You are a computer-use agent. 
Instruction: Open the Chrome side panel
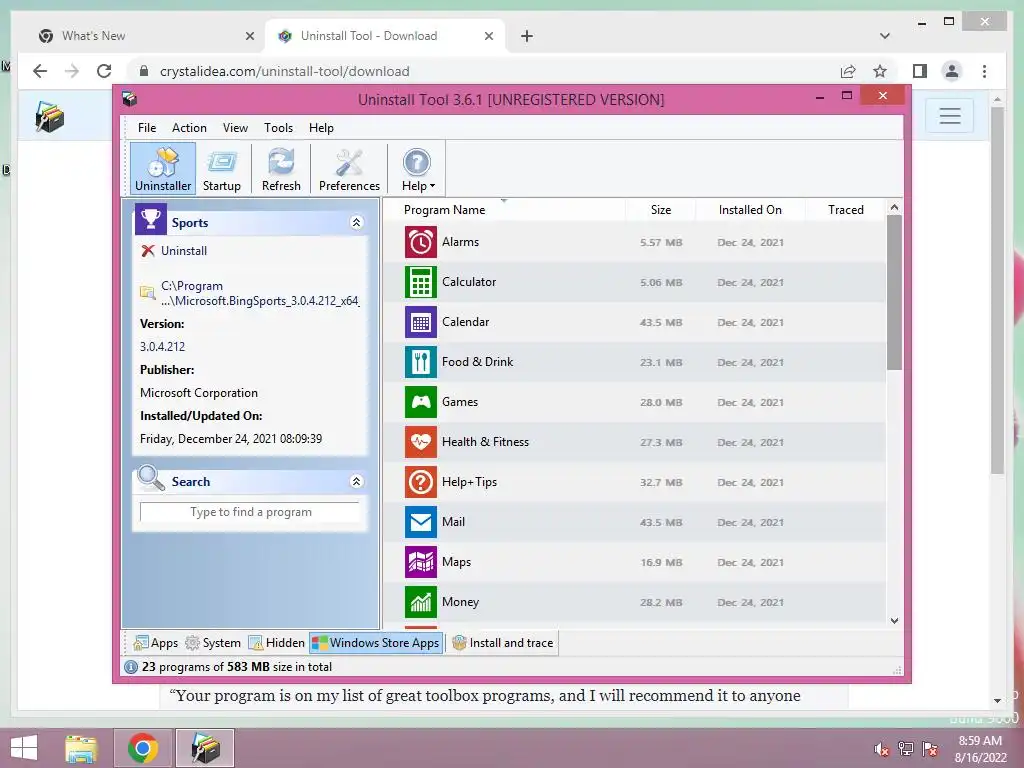(920, 71)
